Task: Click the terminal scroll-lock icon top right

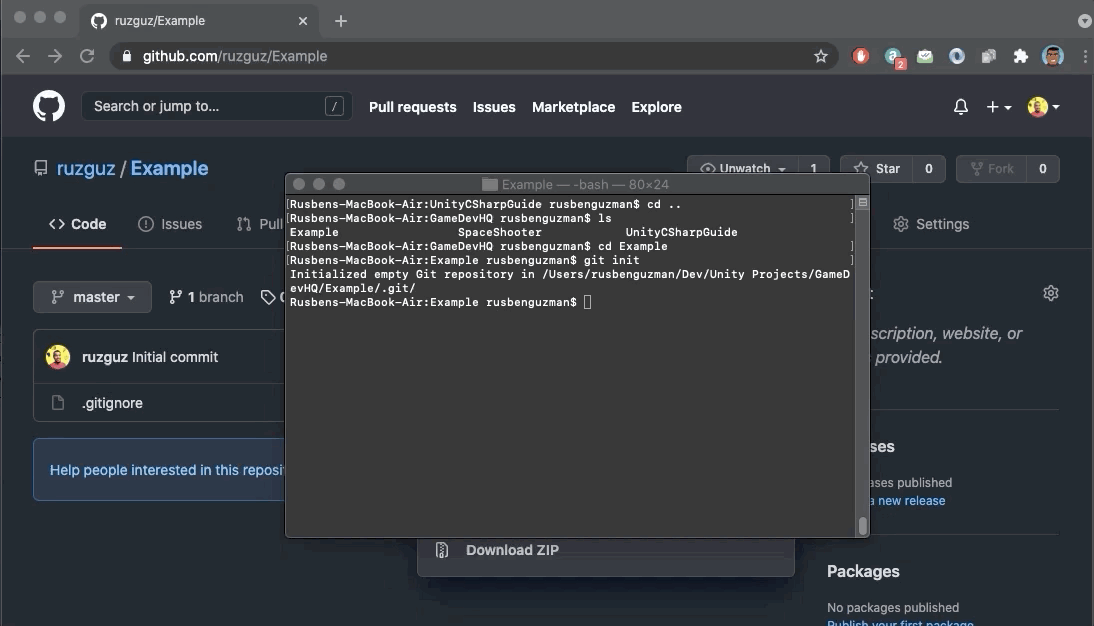Action: pos(862,202)
